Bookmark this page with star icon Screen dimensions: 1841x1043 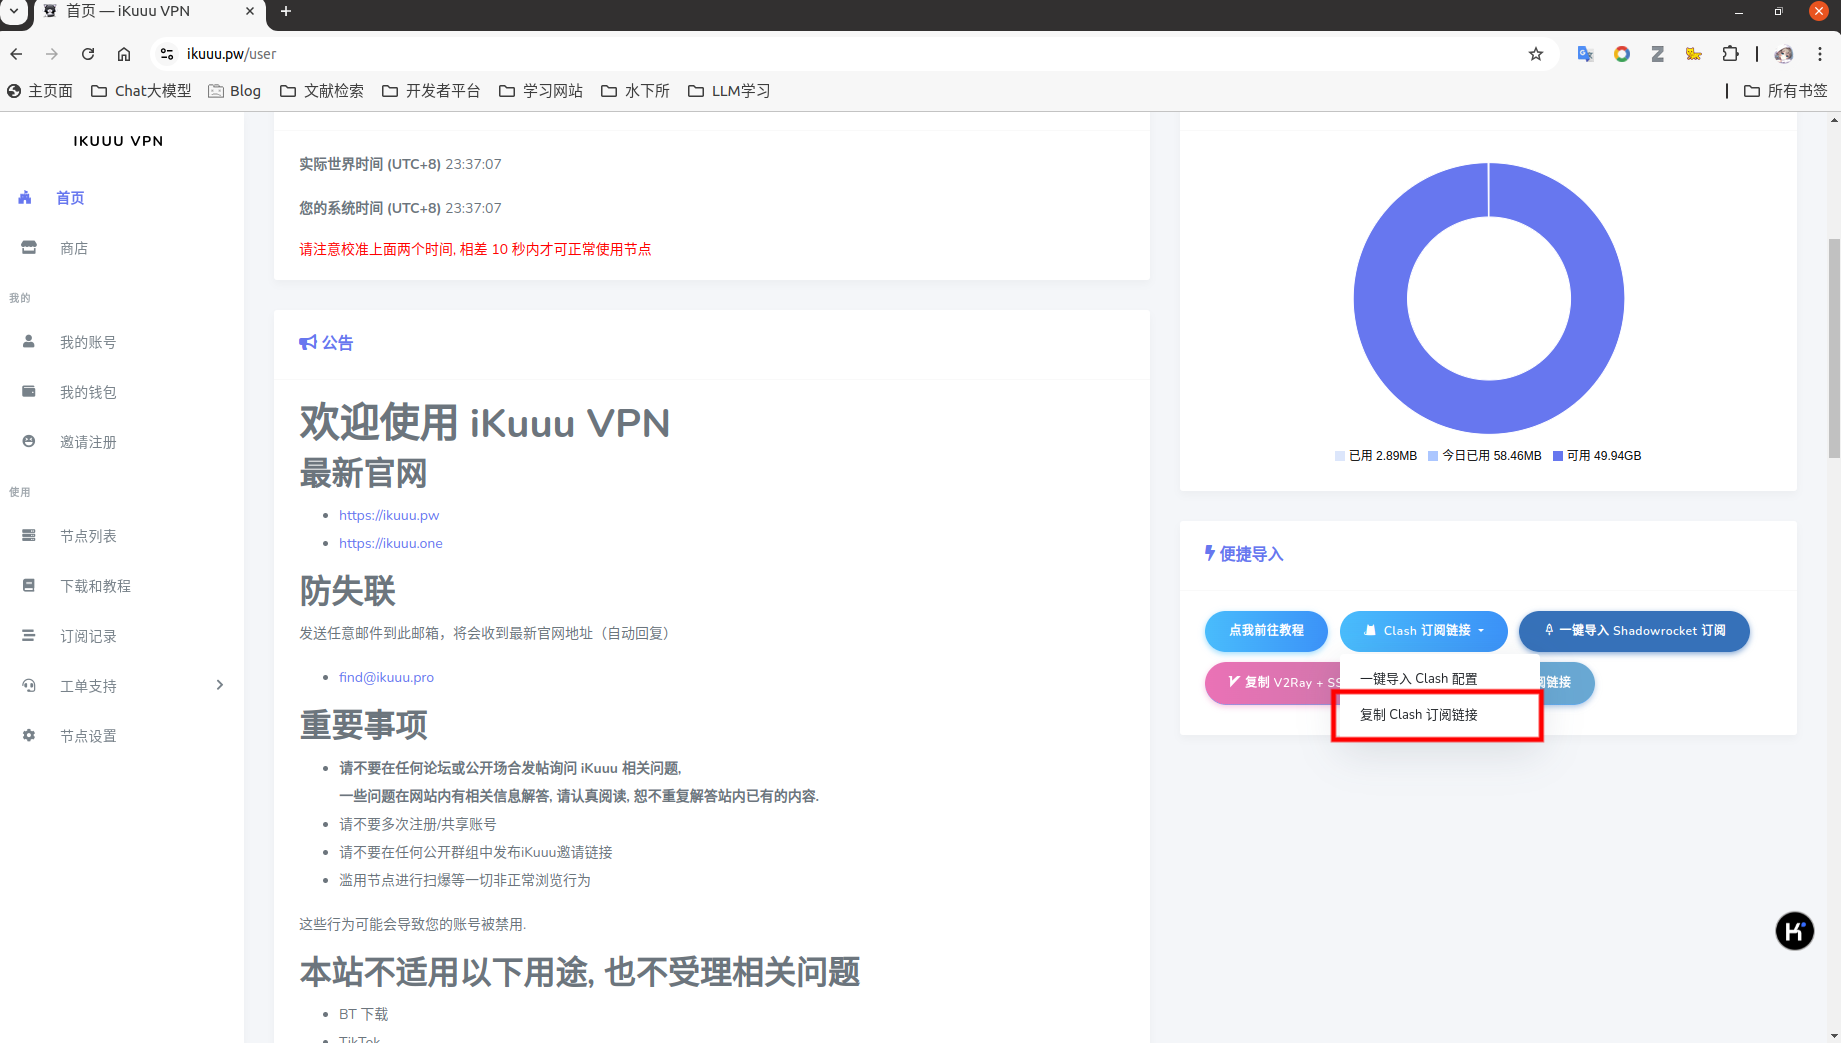pos(1536,54)
